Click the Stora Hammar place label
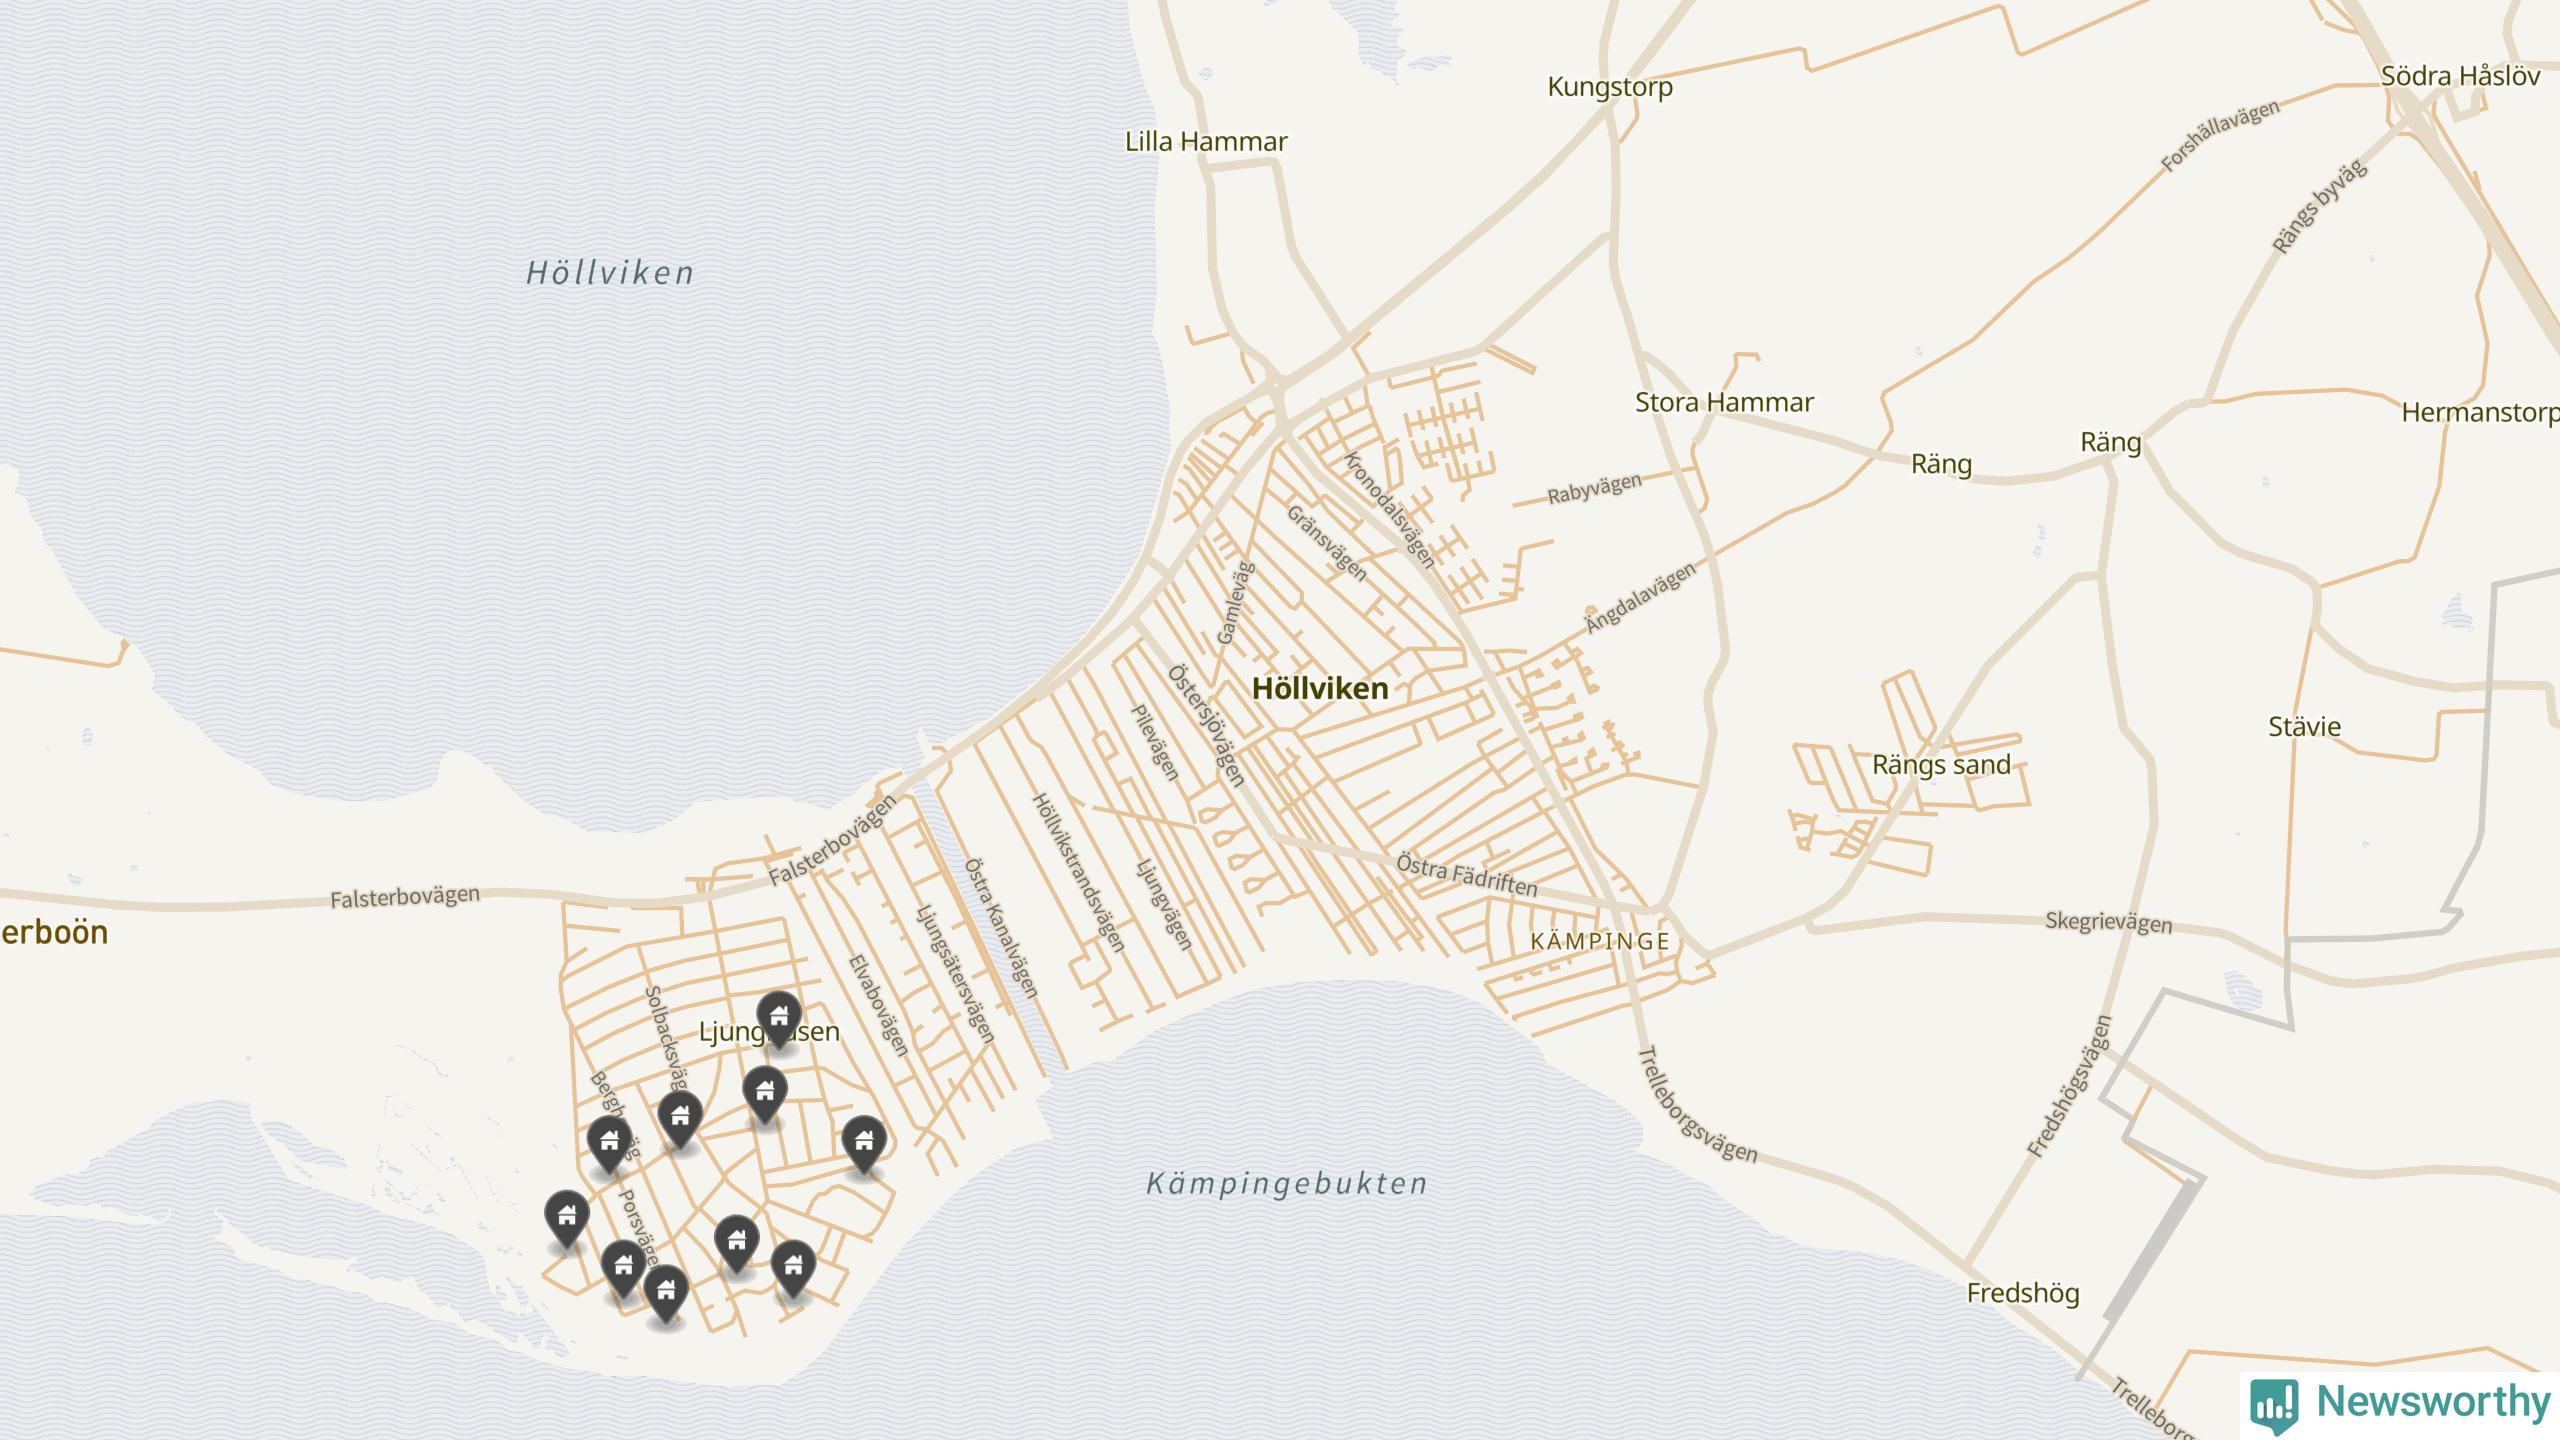 1723,402
